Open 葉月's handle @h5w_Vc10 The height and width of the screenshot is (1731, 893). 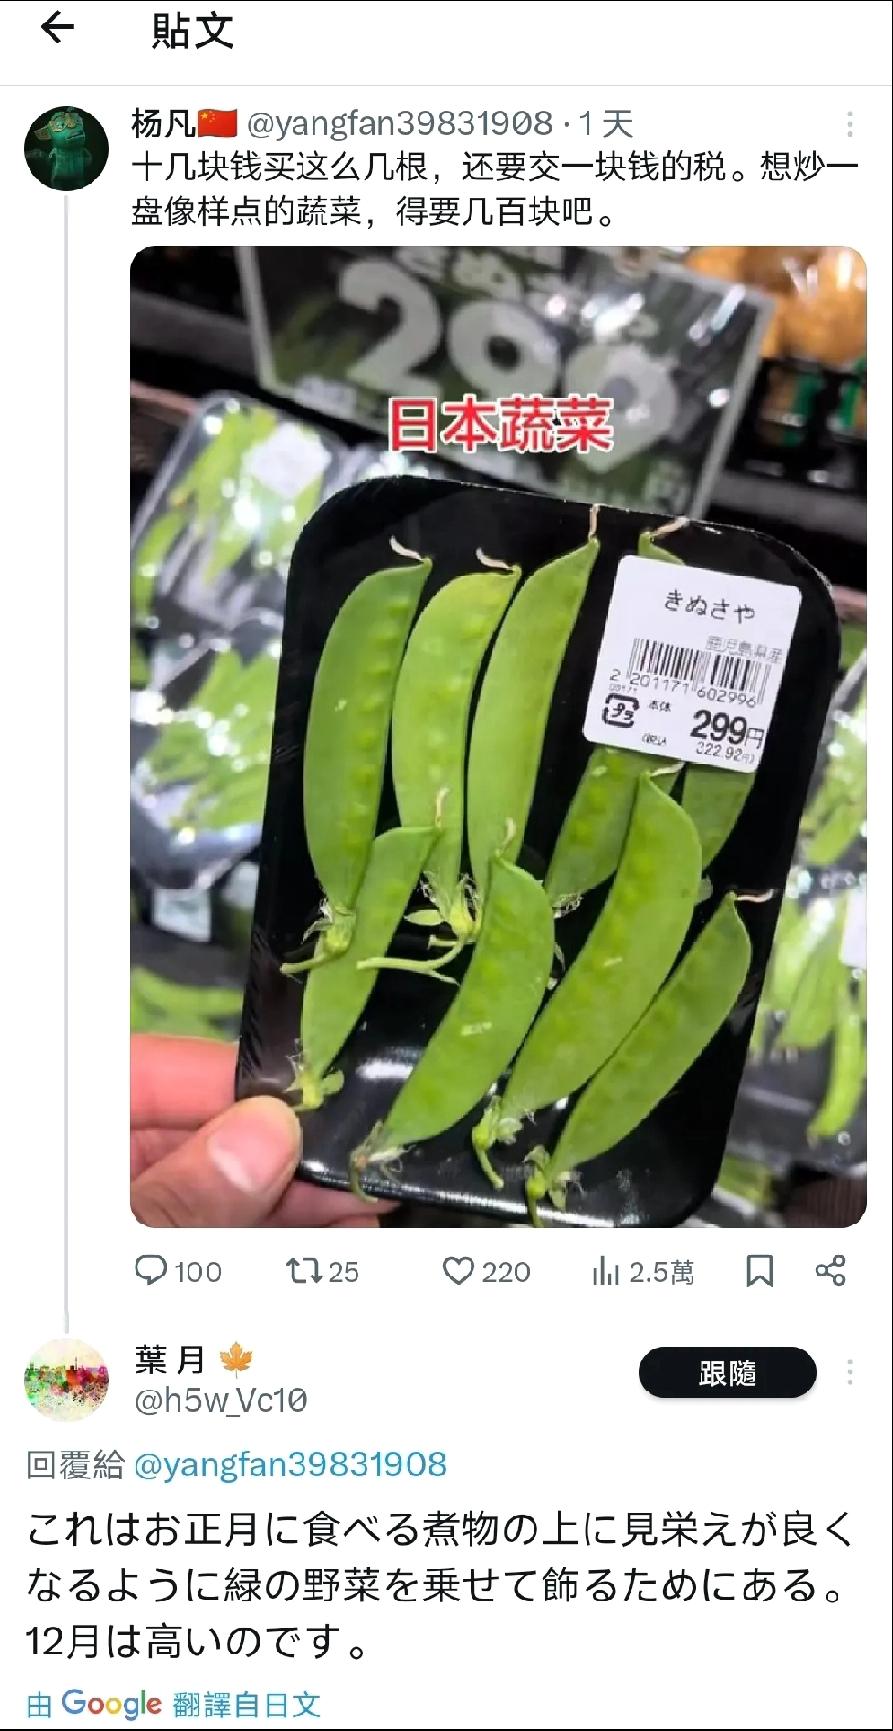(220, 1401)
